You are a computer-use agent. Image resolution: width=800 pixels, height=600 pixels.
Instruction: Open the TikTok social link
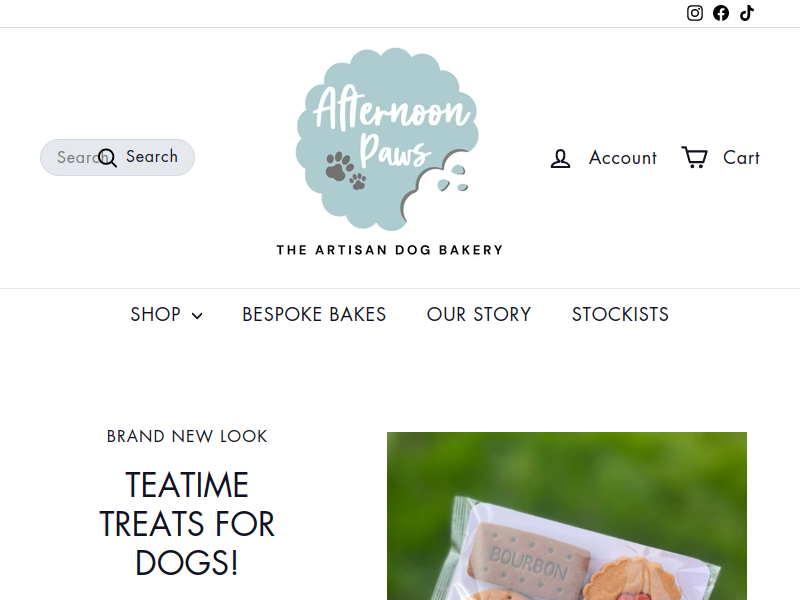click(747, 13)
